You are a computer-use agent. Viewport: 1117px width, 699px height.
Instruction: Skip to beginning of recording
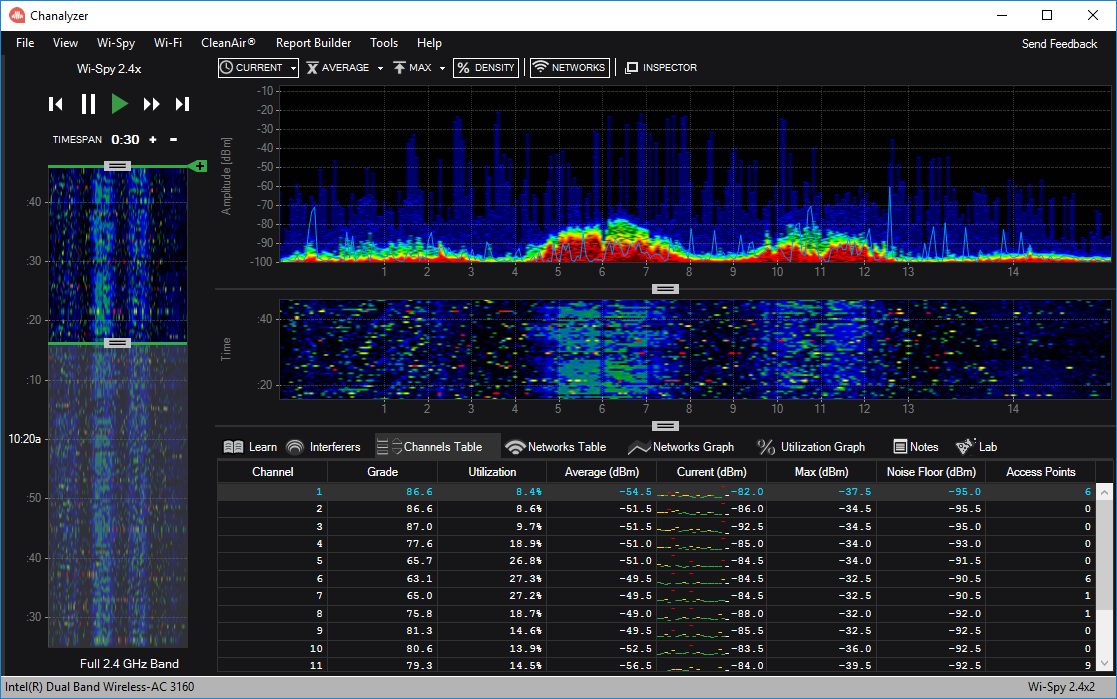pyautogui.click(x=56, y=104)
